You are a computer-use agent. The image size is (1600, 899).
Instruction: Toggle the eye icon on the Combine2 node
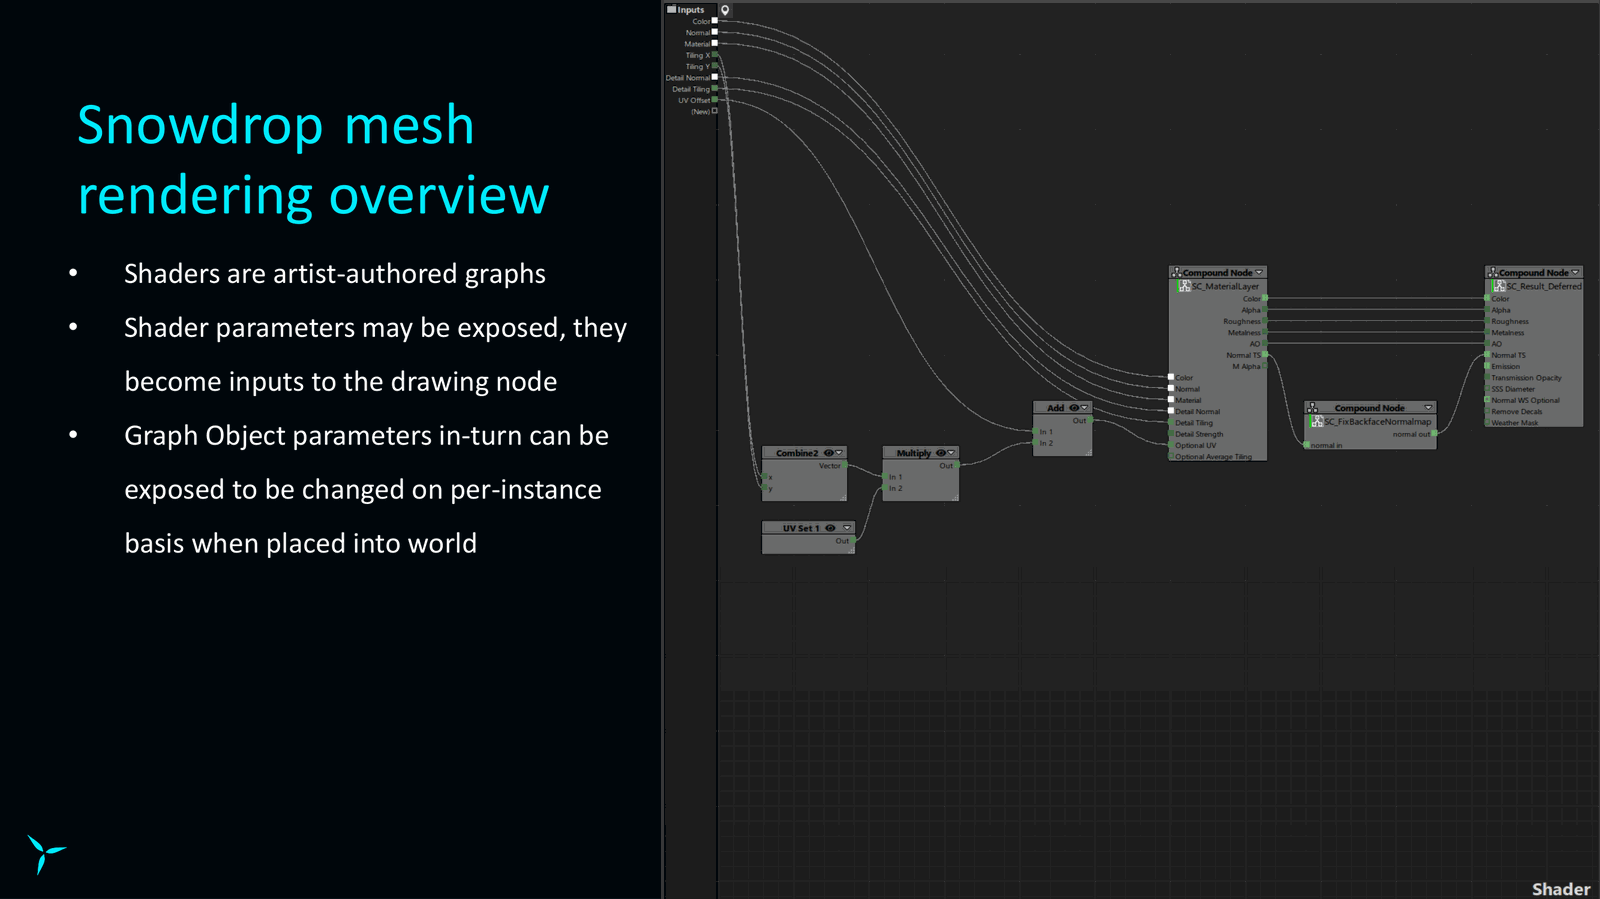[828, 453]
